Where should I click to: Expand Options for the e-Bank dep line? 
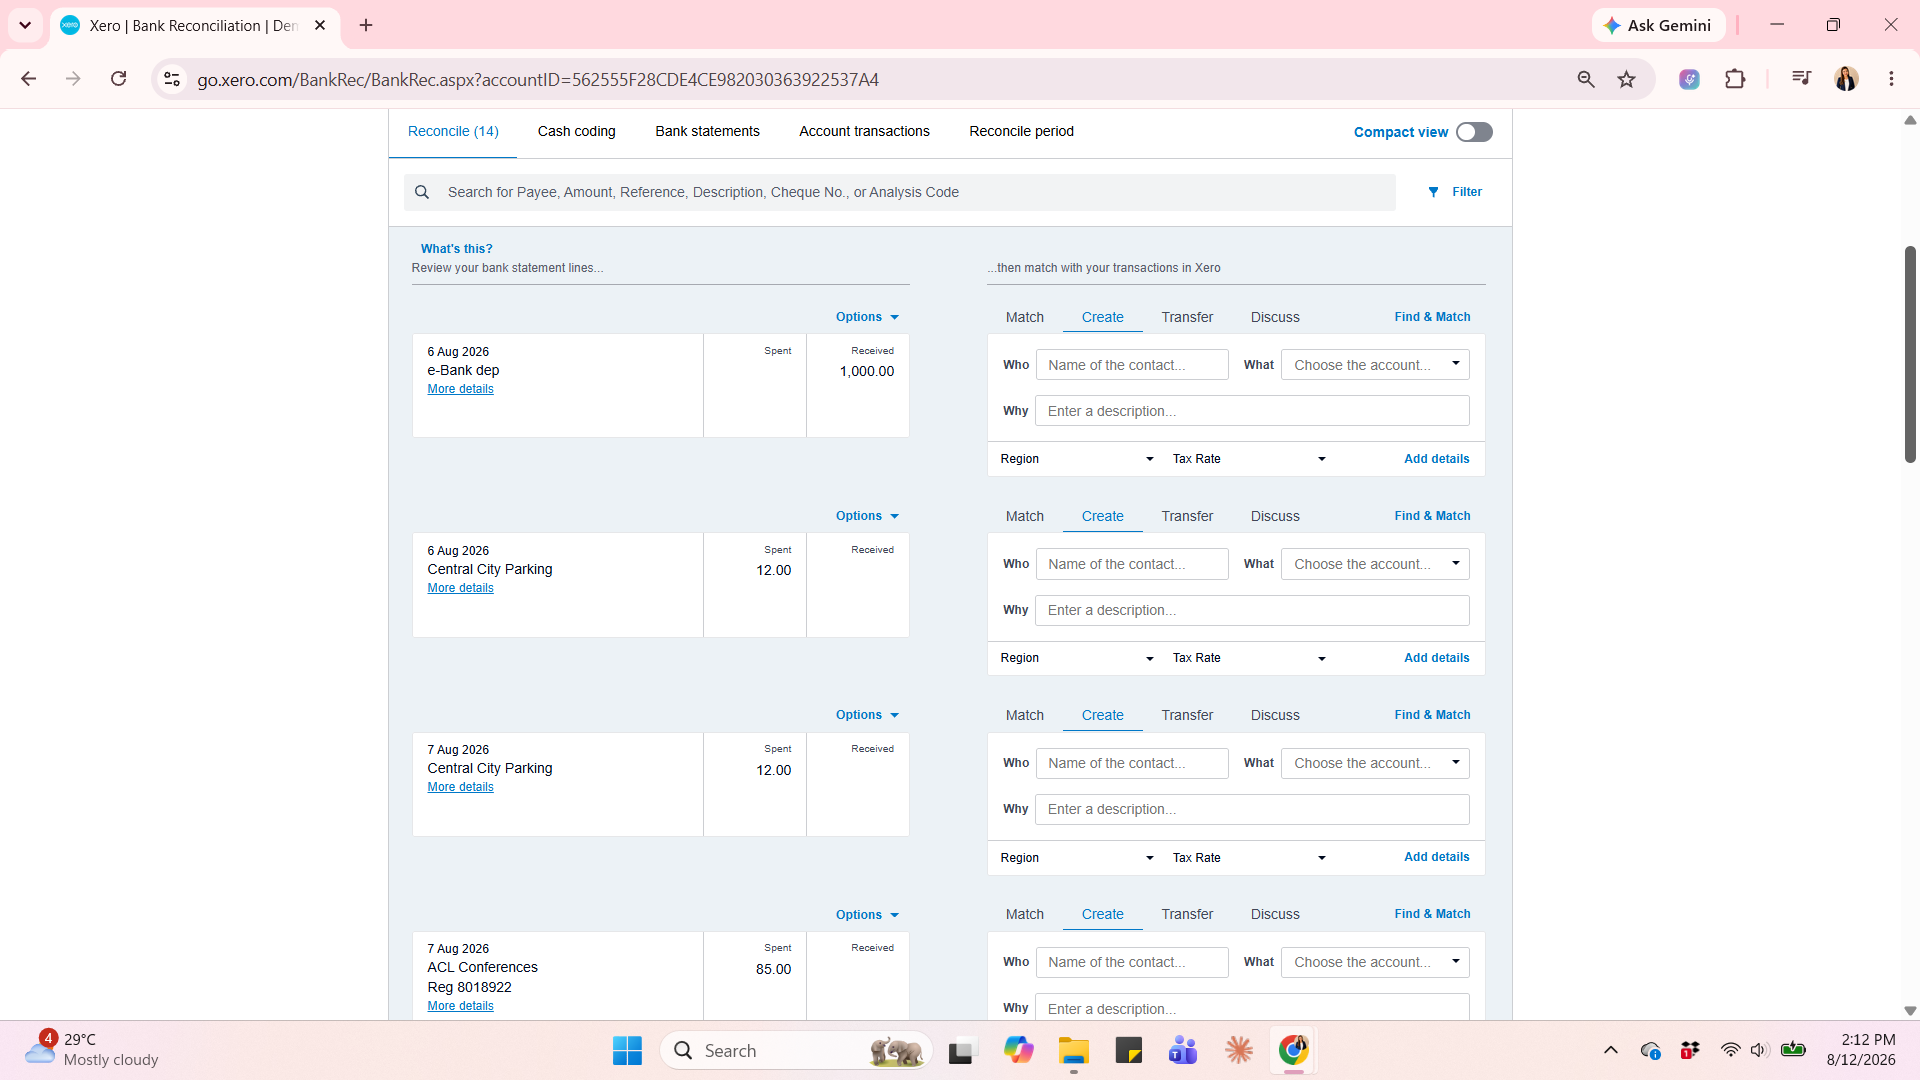coord(867,317)
